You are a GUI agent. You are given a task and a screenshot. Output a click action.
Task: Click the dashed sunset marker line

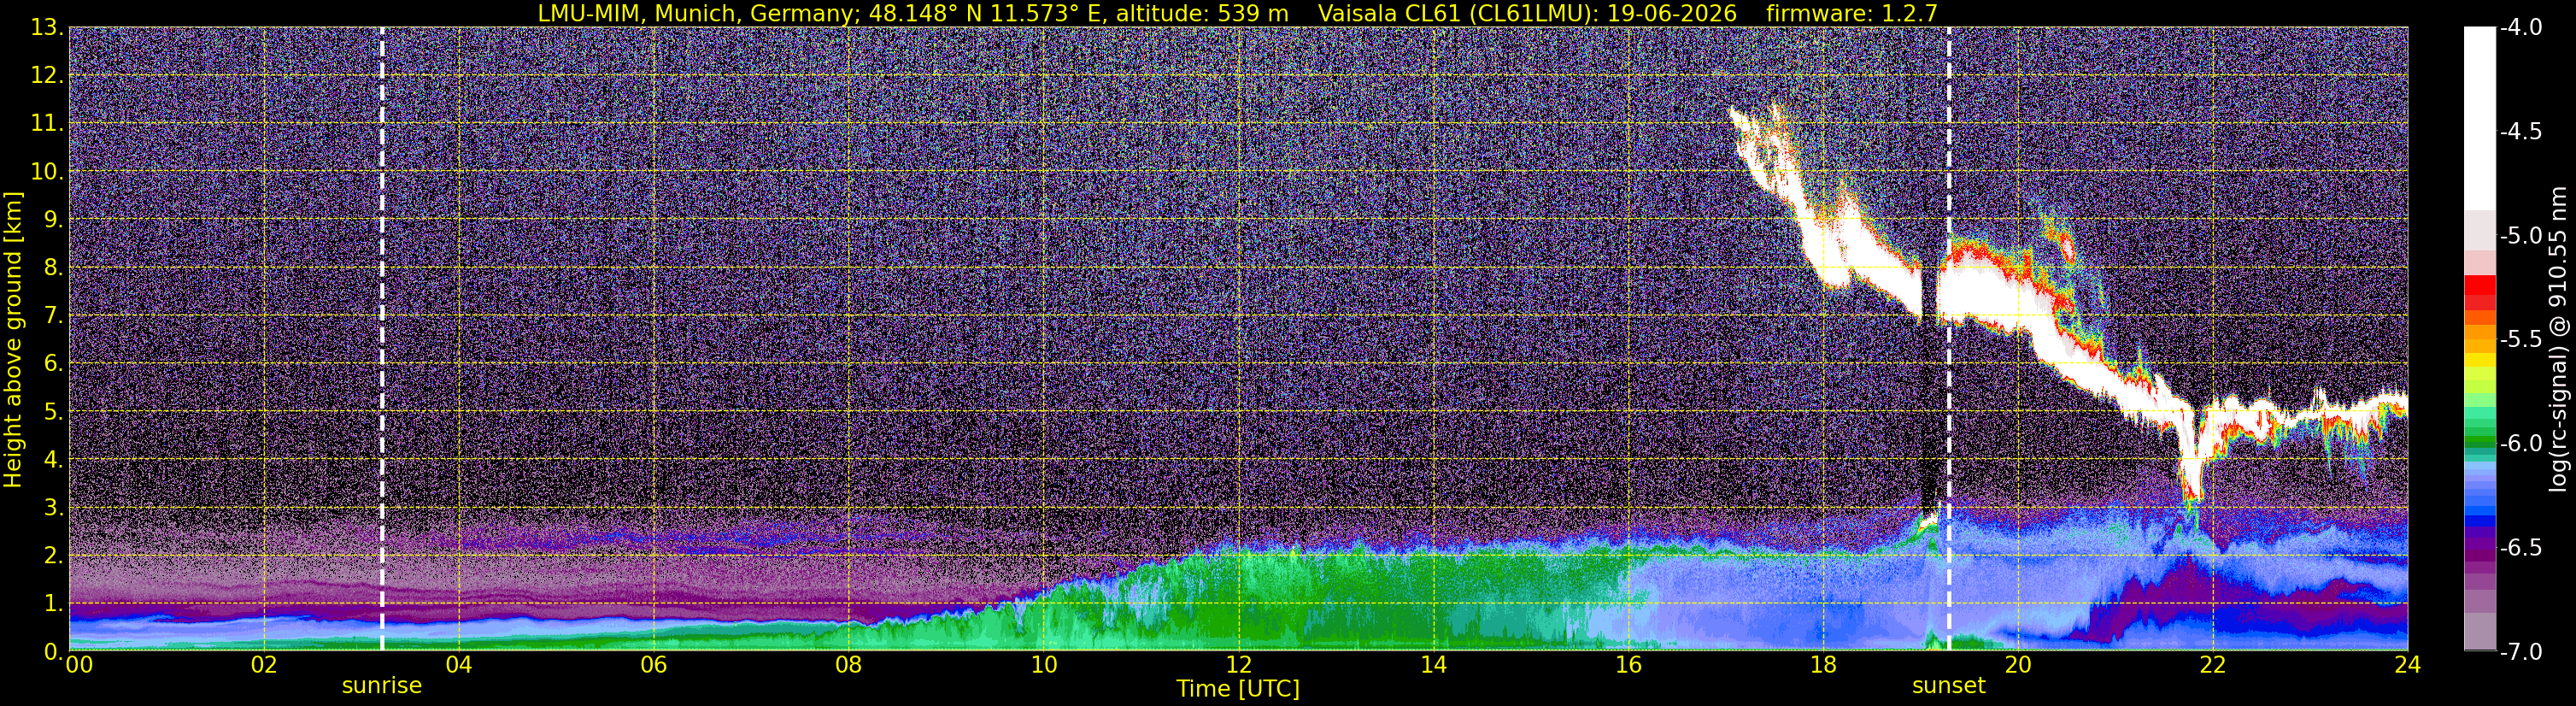1949,339
